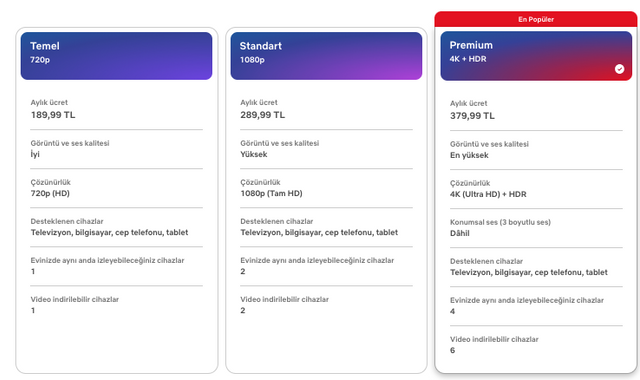Image resolution: width=640 pixels, height=380 pixels.
Task: Click the En Popüler red banner
Action: [x=536, y=19]
